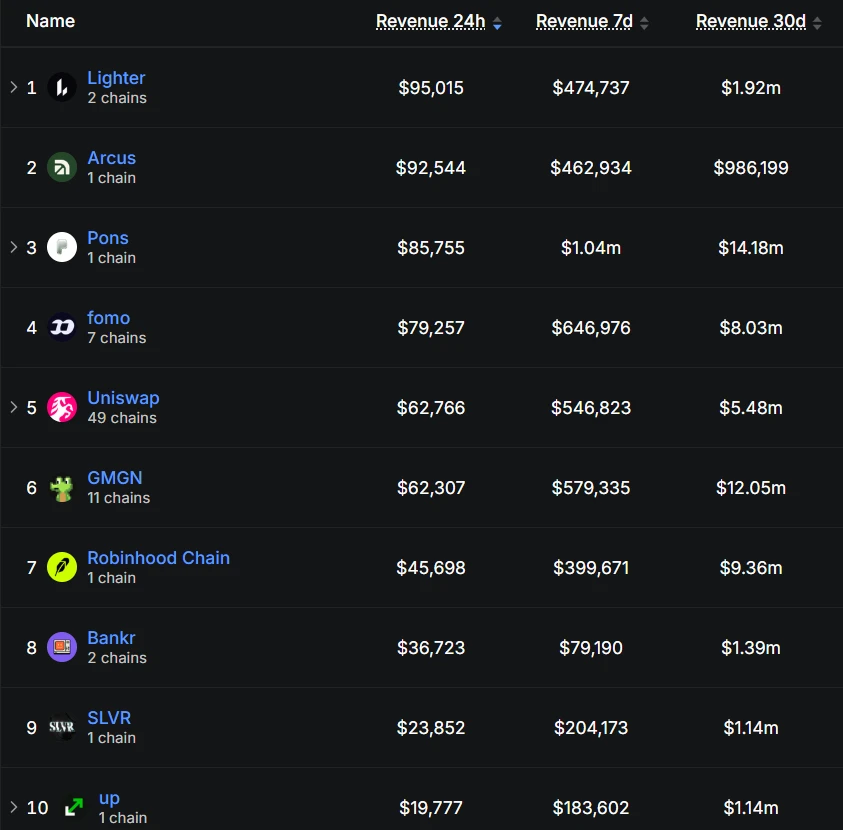
Task: Sort by Revenue 30d arrows icon
Action: (817, 23)
